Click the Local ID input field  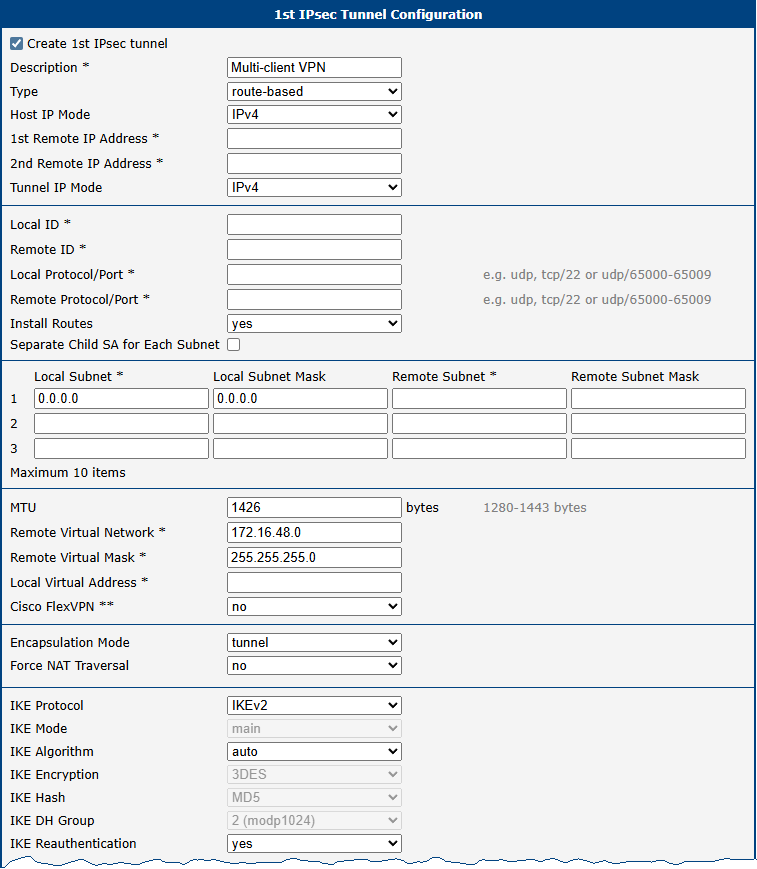(x=314, y=224)
